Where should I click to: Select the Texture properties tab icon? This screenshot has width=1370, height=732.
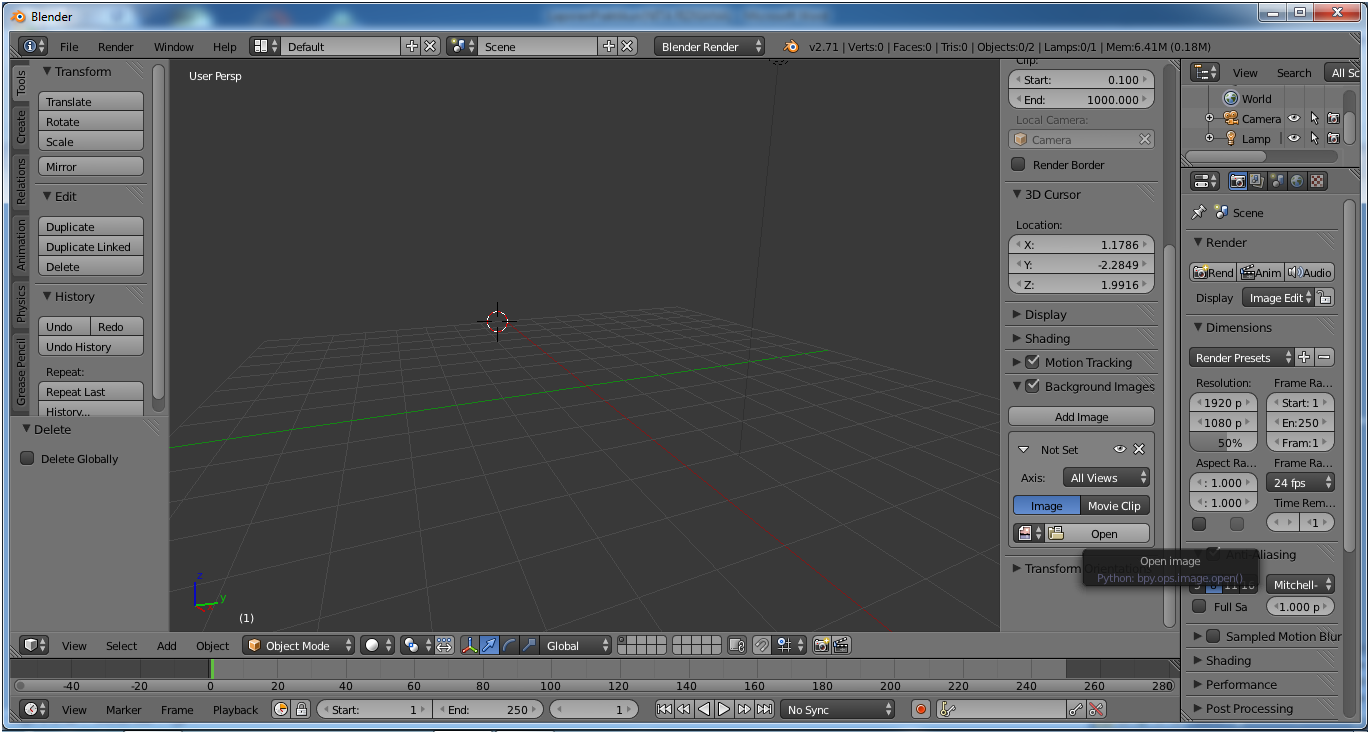1317,181
